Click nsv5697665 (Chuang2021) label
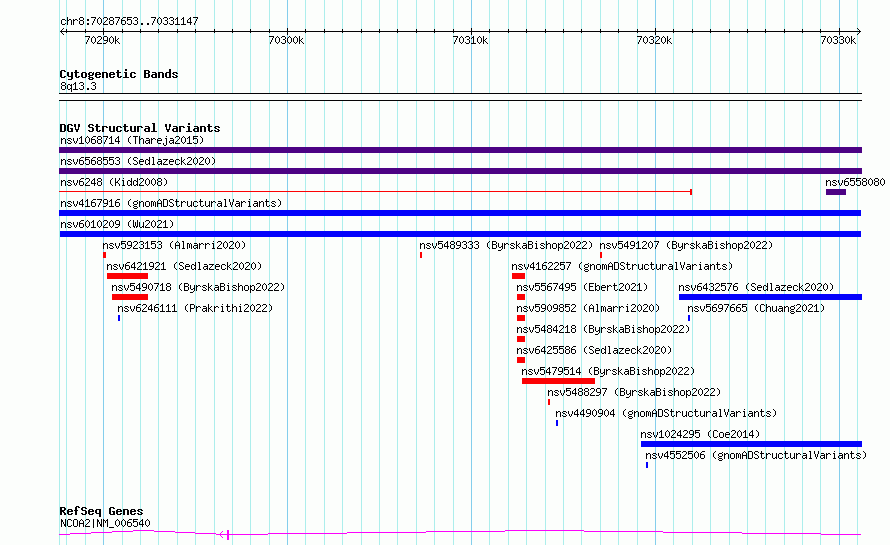Screen dimensions: 890x545 click(x=756, y=308)
